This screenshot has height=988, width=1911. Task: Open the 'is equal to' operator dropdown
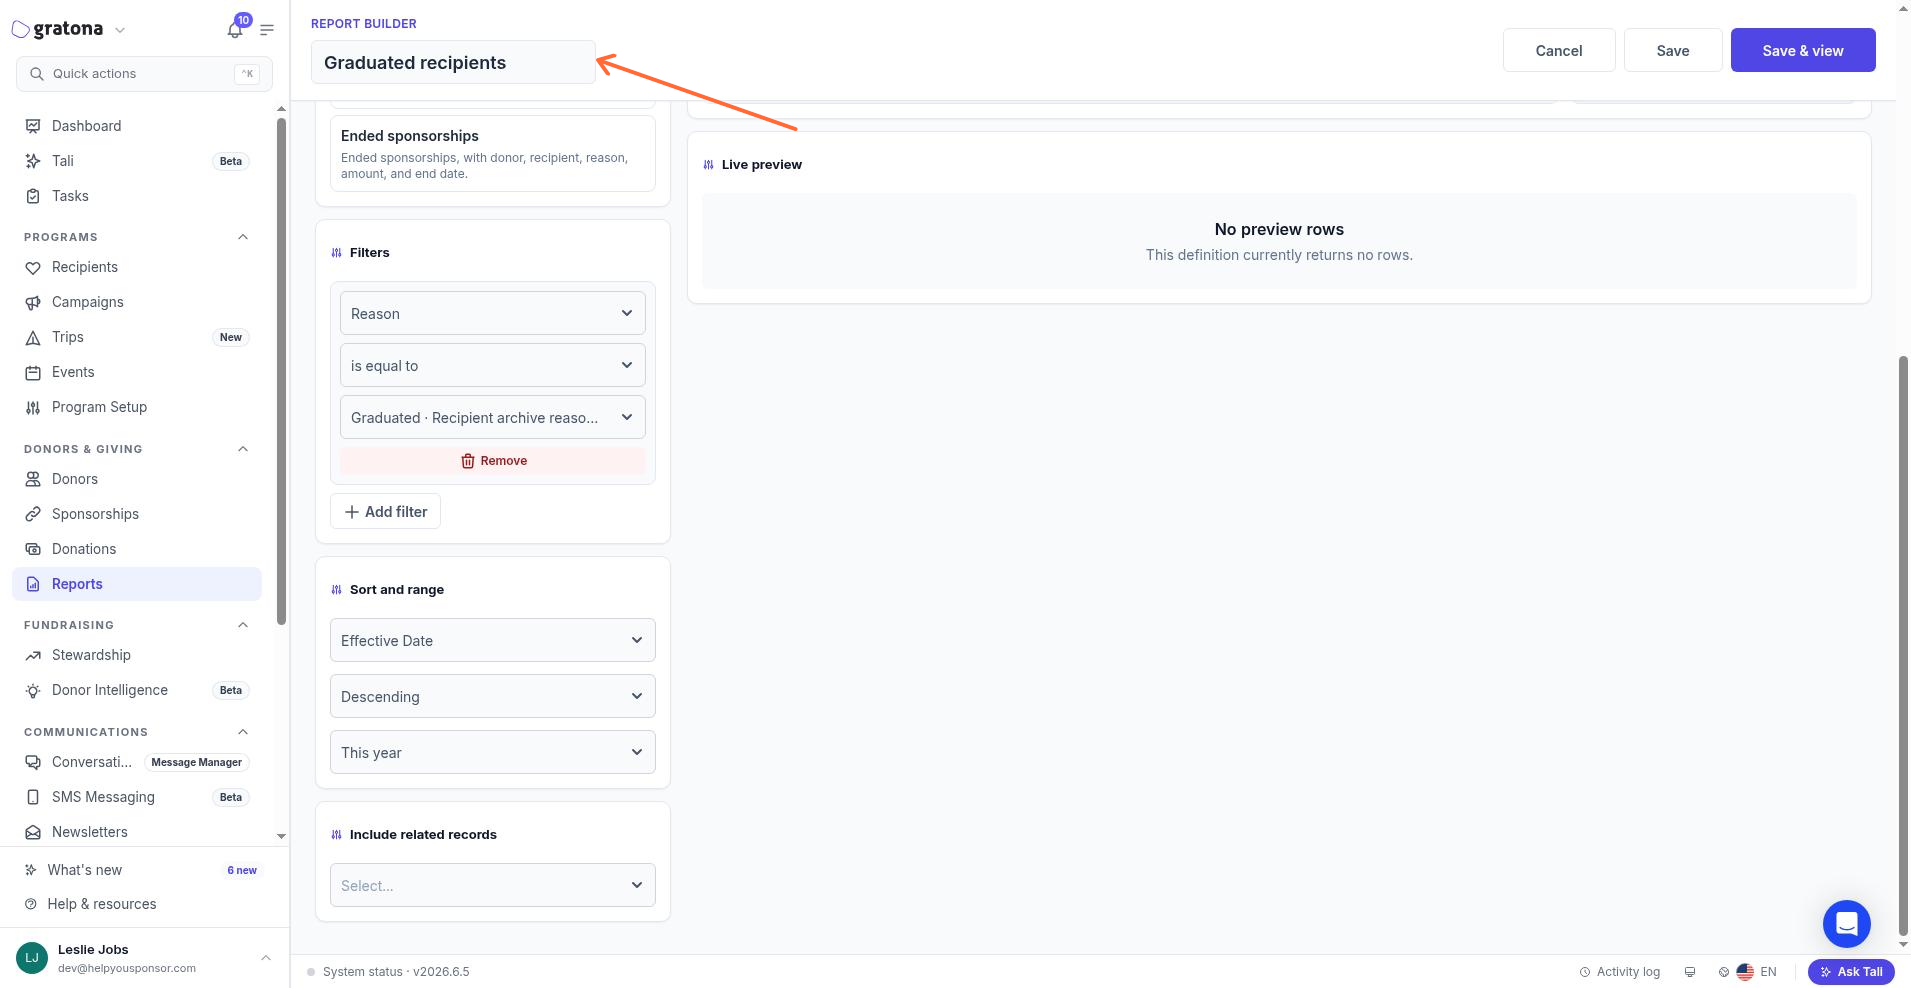click(492, 365)
